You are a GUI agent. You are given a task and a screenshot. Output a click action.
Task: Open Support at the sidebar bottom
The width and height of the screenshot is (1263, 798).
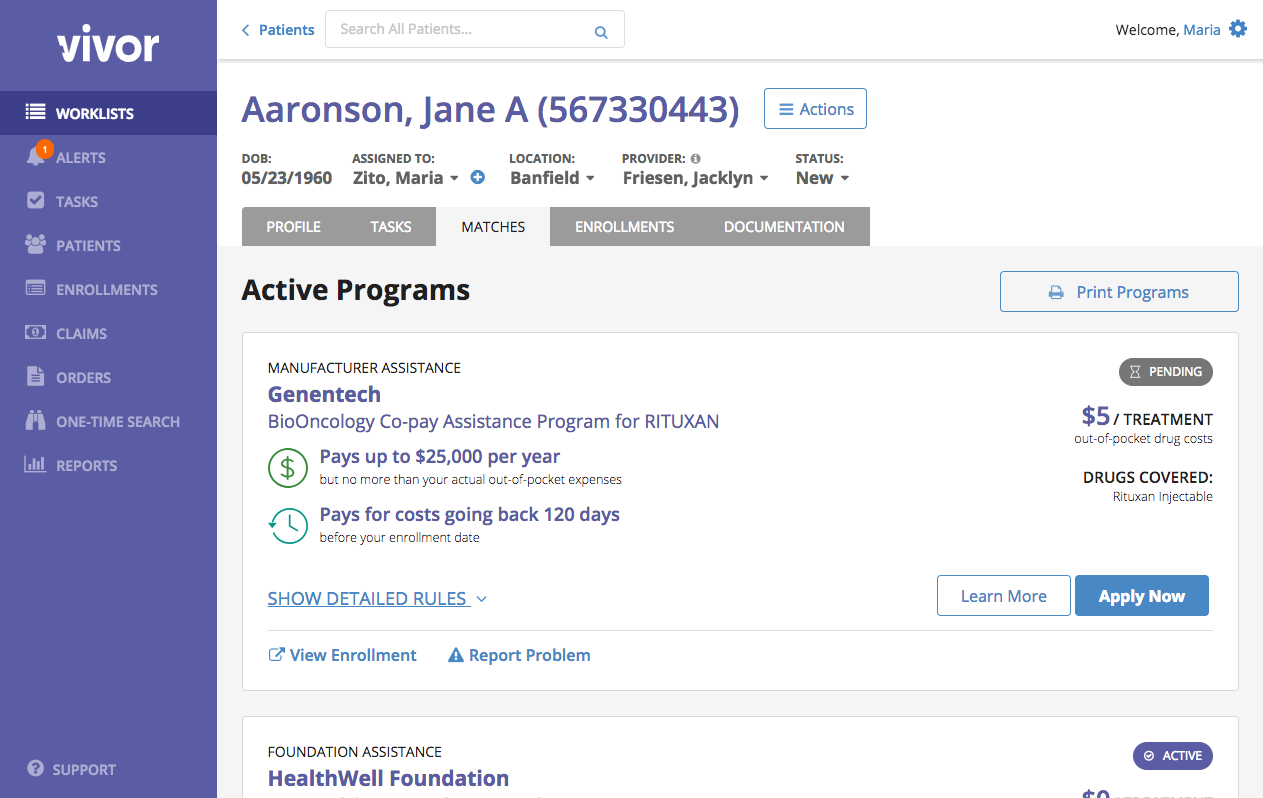point(72,769)
